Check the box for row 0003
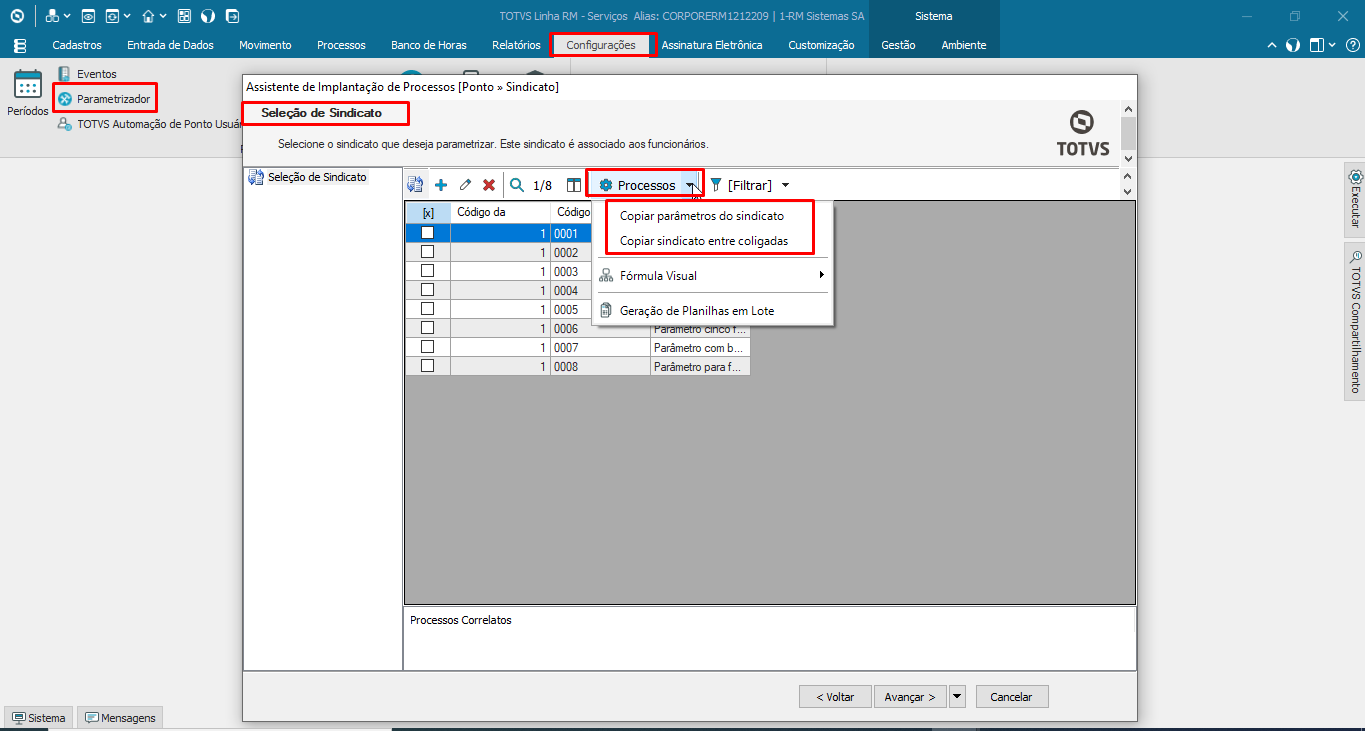 (428, 271)
